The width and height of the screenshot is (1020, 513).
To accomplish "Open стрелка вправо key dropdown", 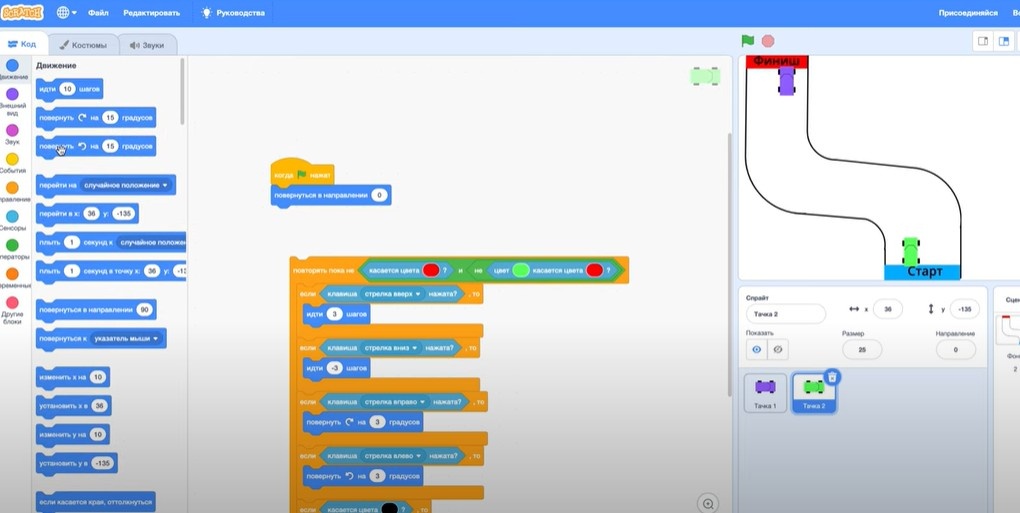I will (394, 402).
